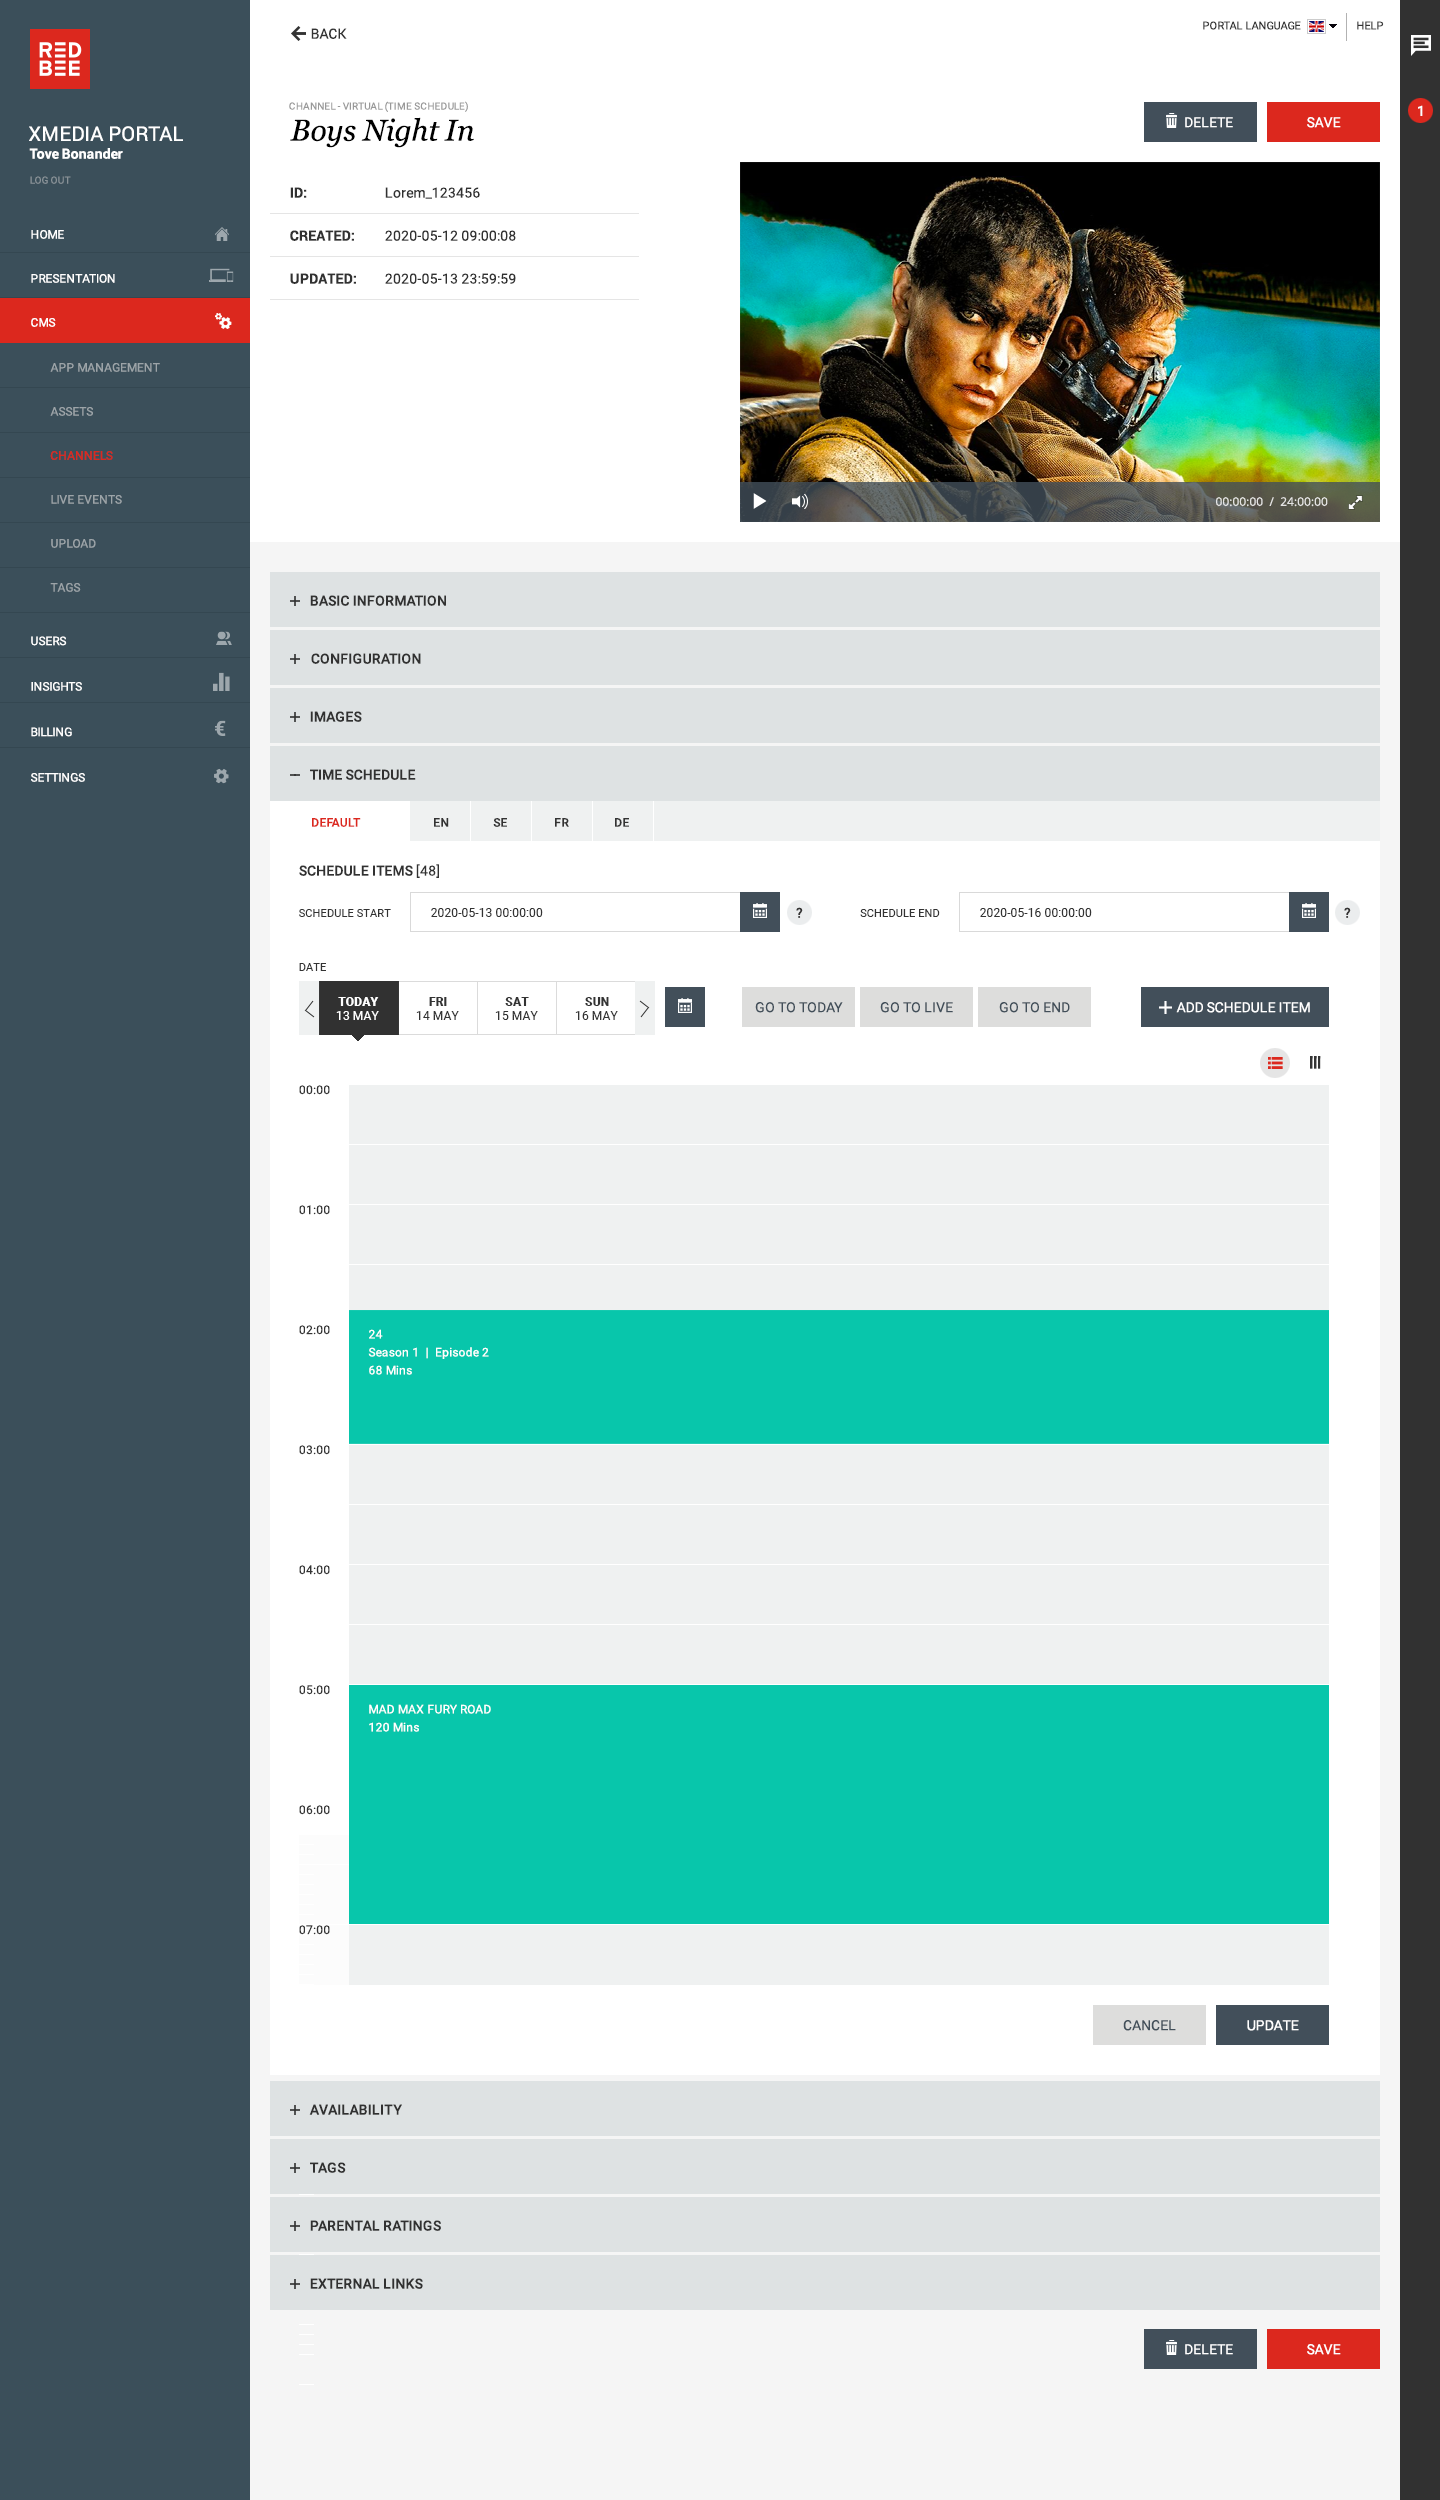Select Sat 15 May date
This screenshot has height=2500, width=1440.
[x=517, y=1008]
